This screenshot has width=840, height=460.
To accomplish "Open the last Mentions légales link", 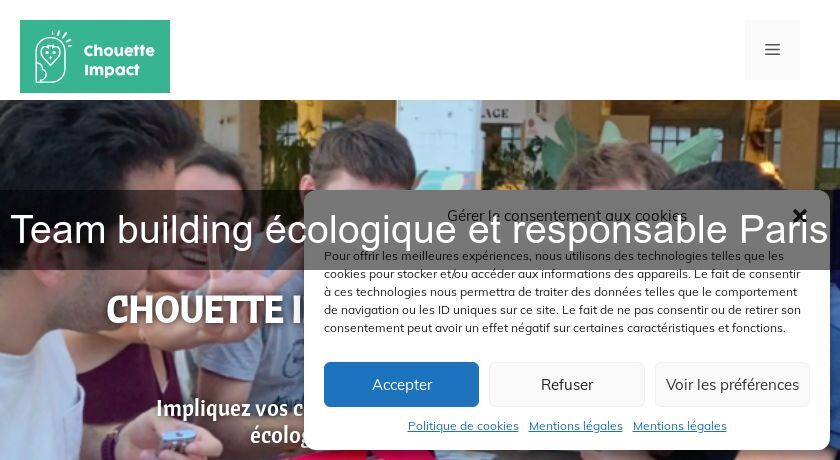I will coord(679,426).
